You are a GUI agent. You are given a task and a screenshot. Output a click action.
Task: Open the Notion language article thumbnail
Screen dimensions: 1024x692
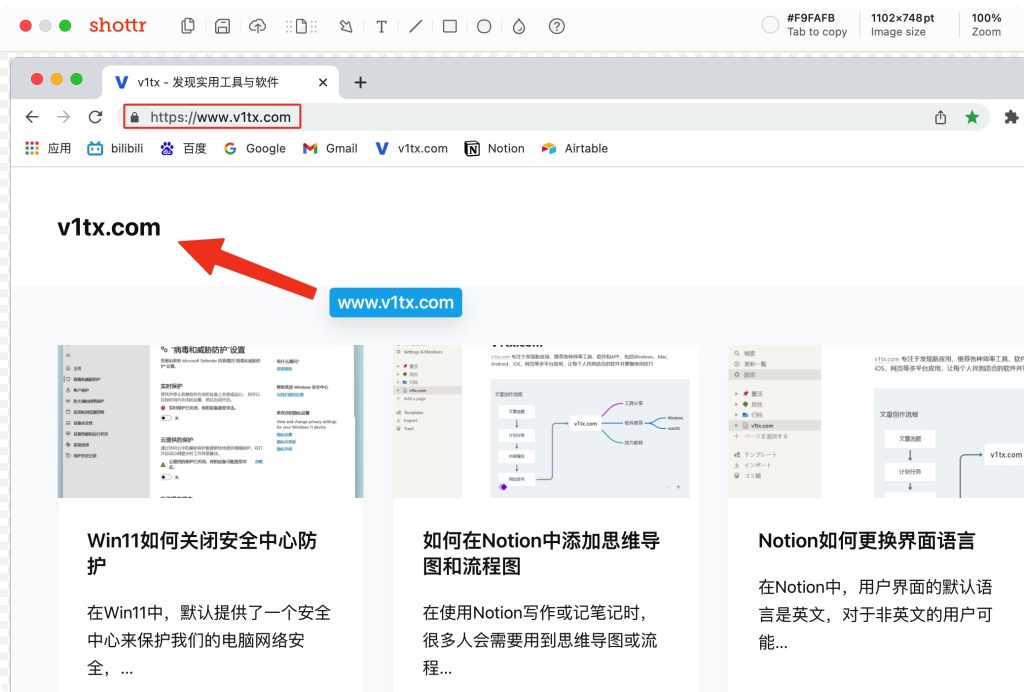[x=876, y=421]
